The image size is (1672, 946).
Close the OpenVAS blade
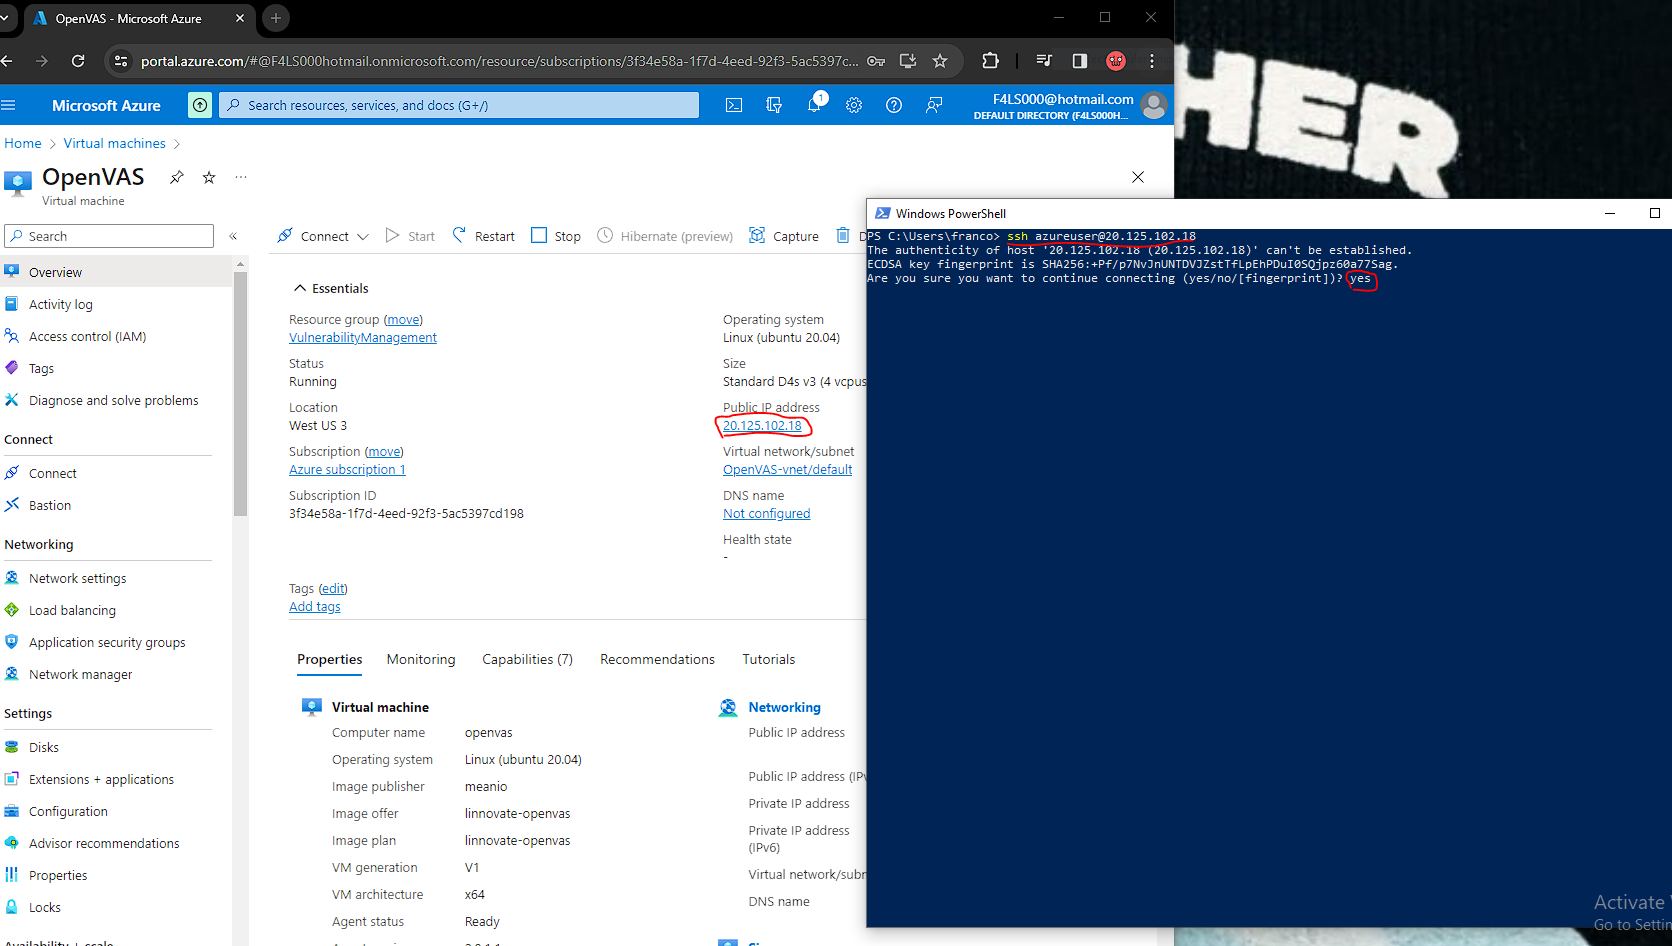pos(1138,177)
